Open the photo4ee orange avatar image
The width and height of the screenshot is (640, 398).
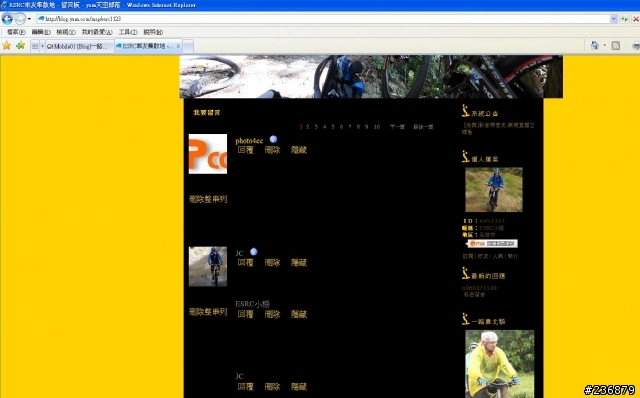(208, 154)
